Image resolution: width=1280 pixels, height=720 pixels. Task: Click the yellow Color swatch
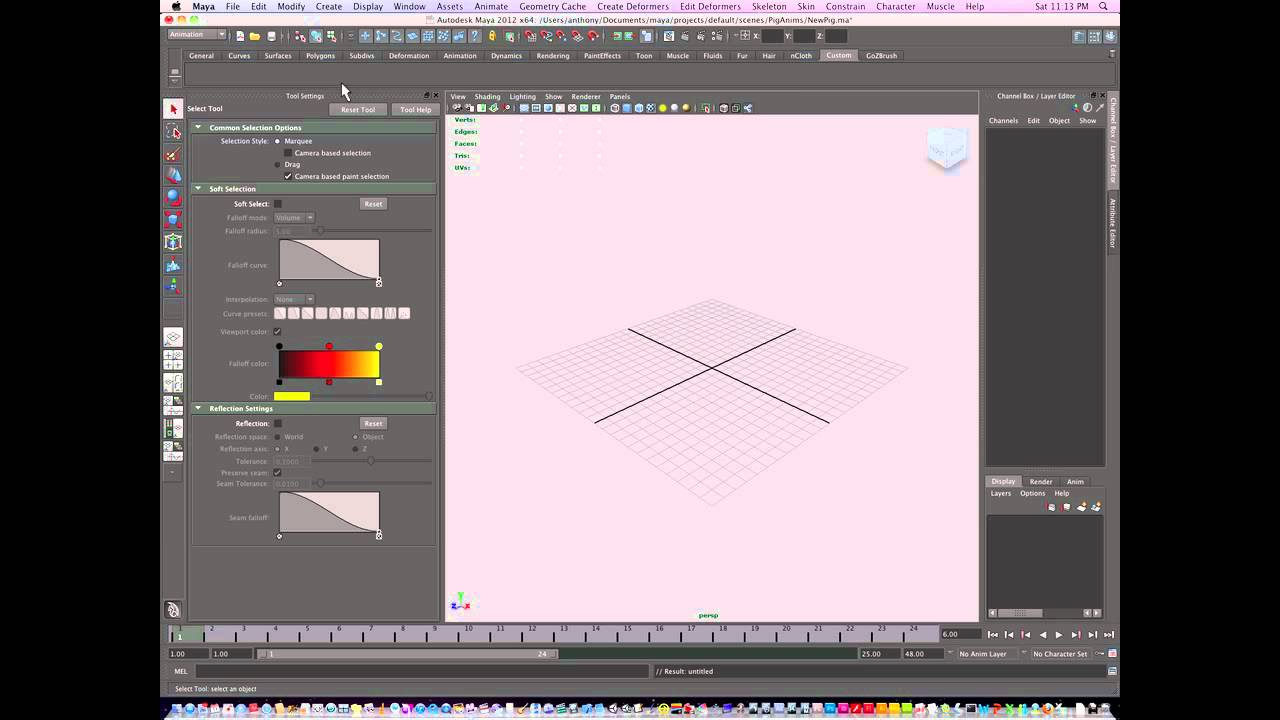(292, 396)
